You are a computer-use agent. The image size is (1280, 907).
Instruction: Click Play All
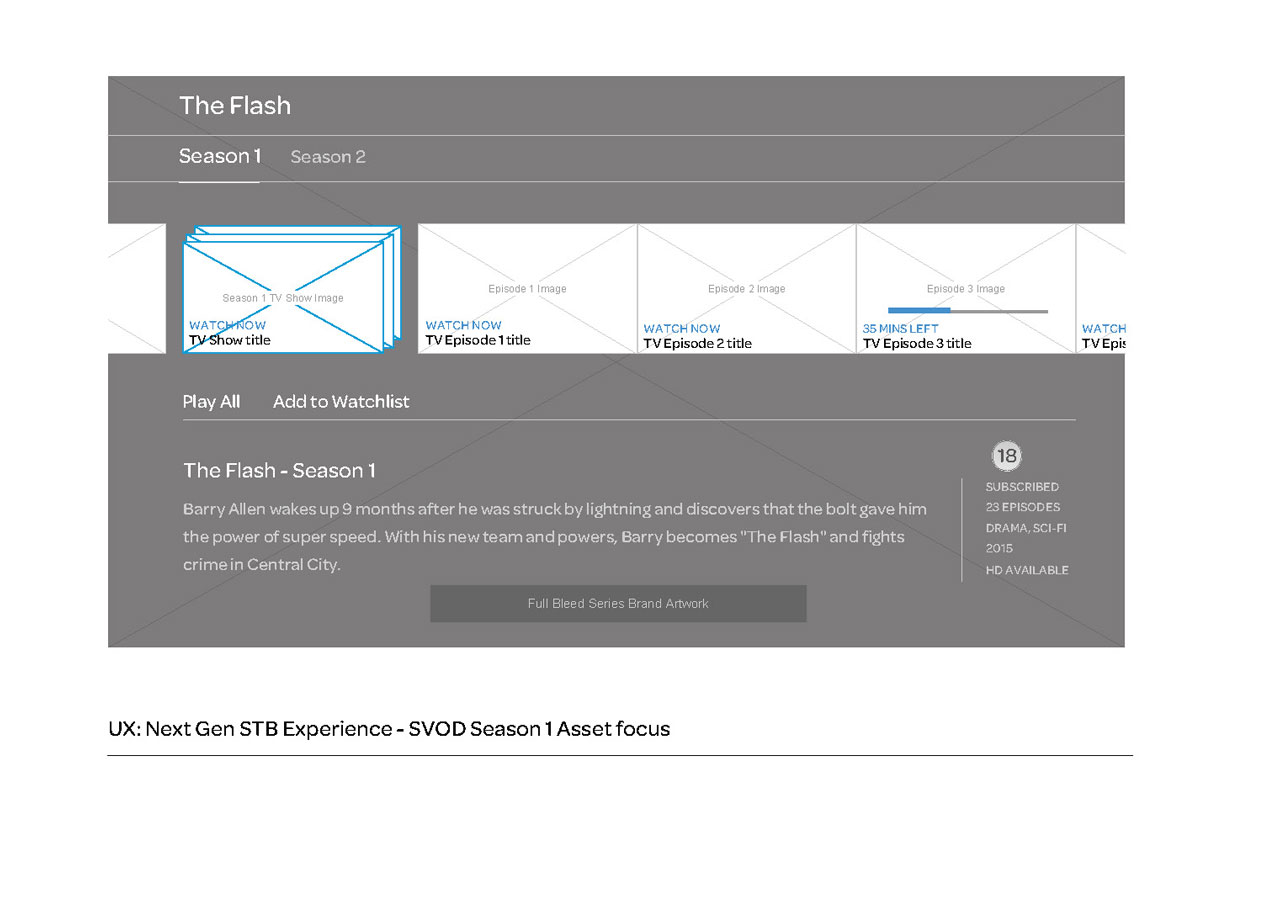[211, 402]
